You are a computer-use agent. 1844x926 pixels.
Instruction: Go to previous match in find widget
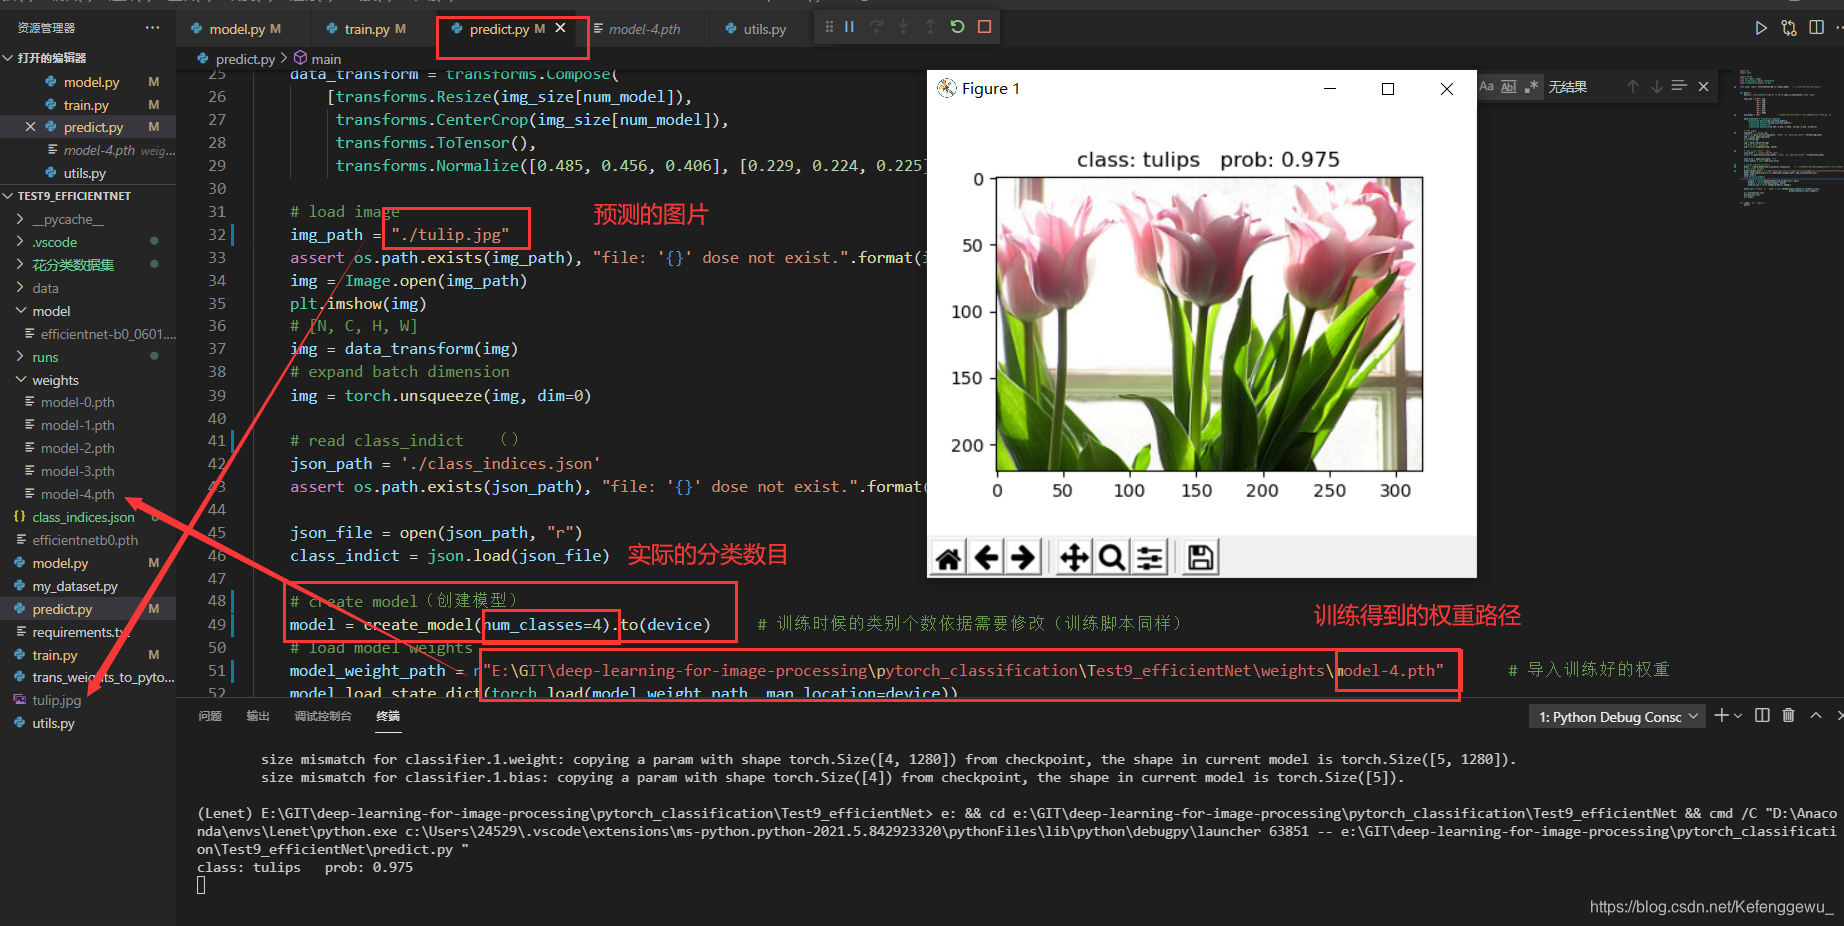pos(1633,87)
